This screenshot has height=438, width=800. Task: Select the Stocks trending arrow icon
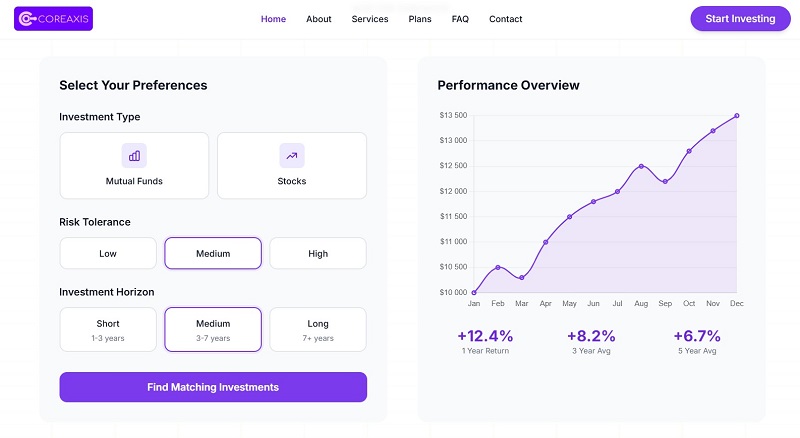292,156
